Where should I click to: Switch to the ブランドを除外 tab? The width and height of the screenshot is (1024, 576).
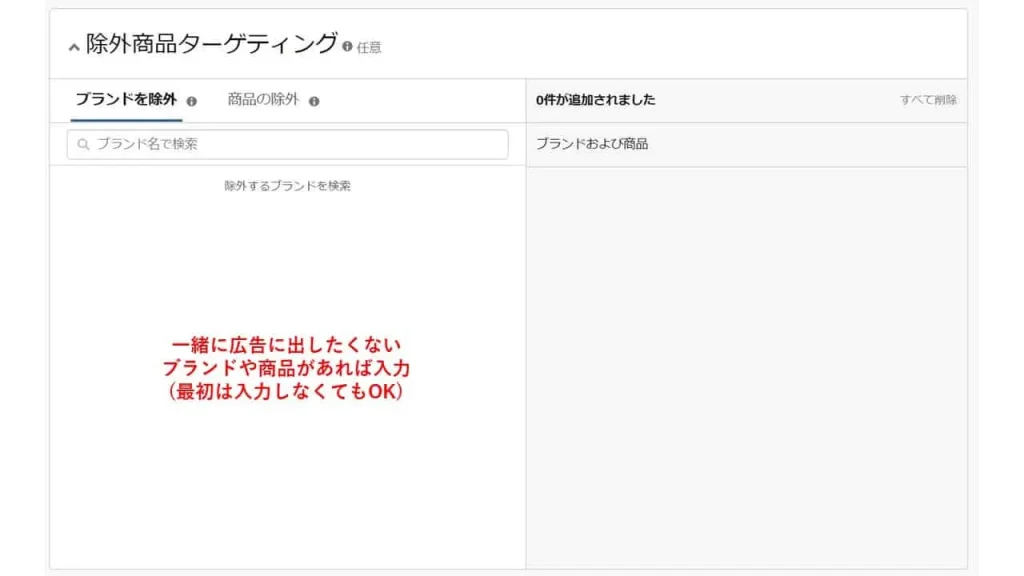tap(126, 99)
